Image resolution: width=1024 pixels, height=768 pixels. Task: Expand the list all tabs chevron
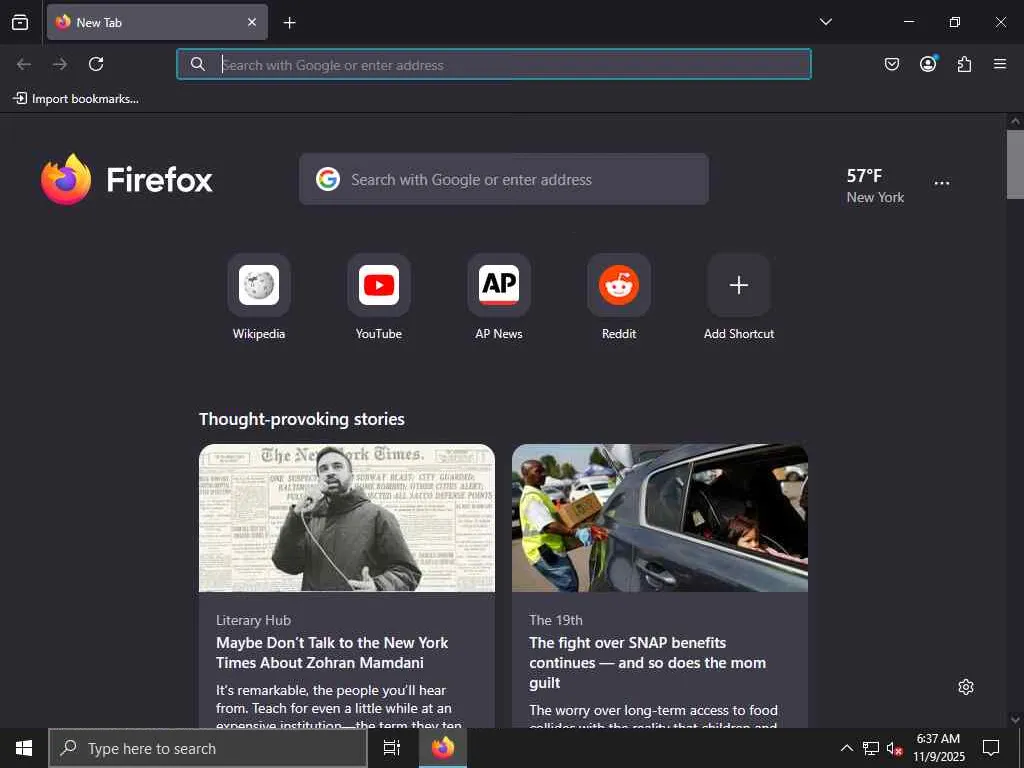tap(825, 22)
